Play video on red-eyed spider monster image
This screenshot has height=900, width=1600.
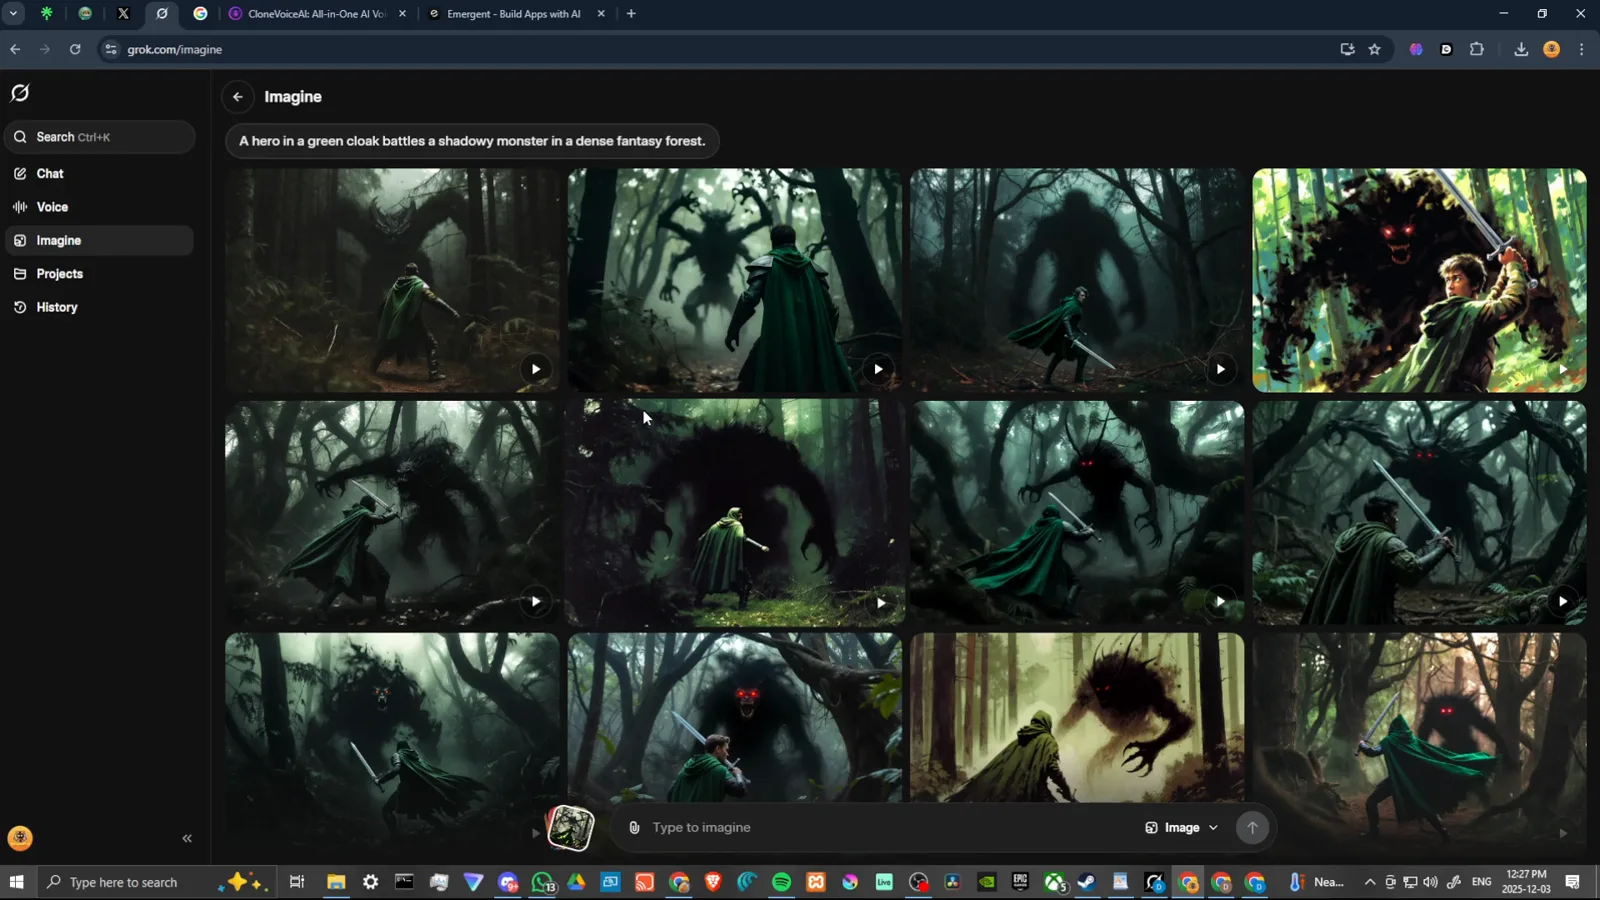(1220, 601)
